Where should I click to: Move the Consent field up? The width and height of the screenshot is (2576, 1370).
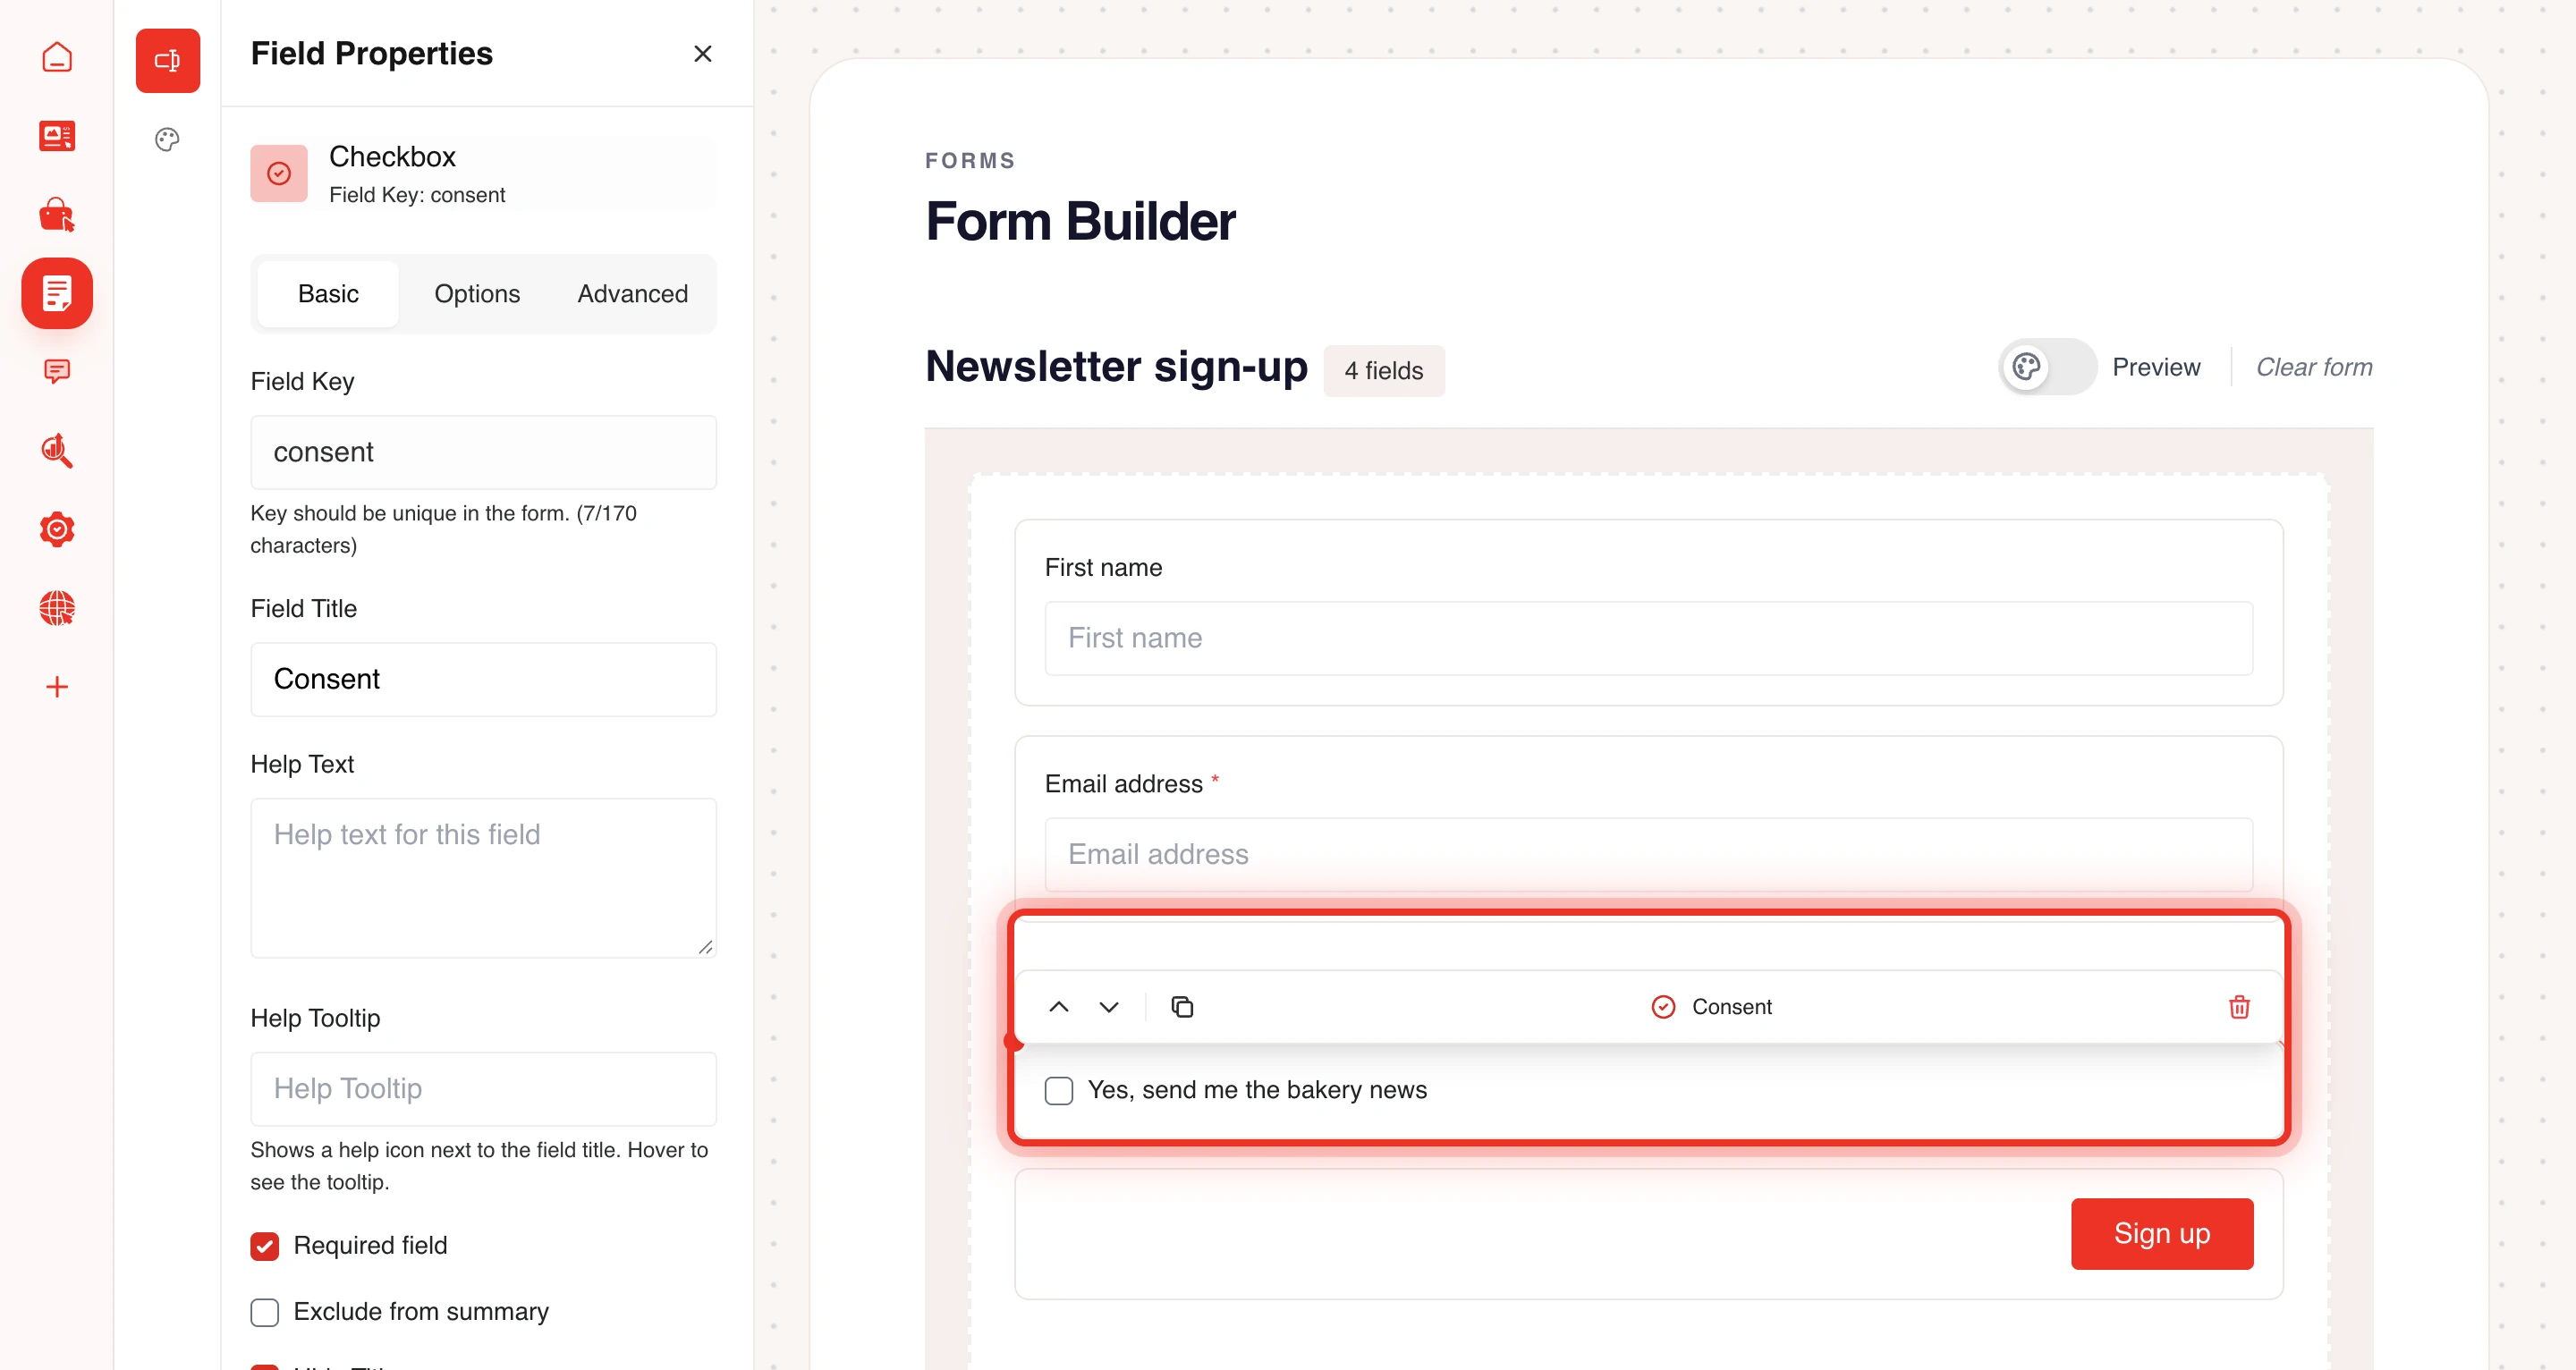[1058, 1007]
